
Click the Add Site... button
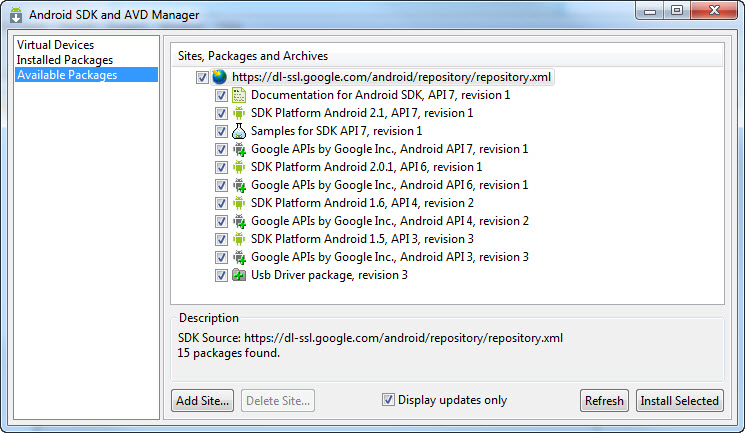(x=202, y=401)
